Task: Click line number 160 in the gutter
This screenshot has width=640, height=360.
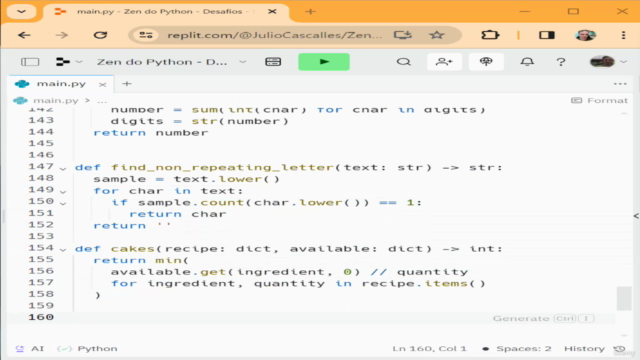Action: [x=41, y=317]
